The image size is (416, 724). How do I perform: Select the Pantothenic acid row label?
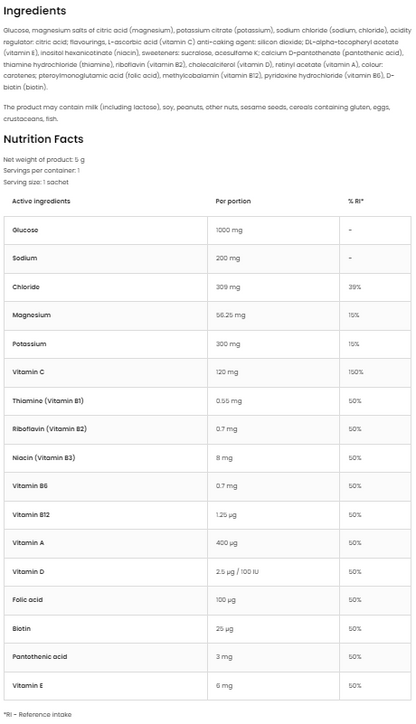coord(40,657)
